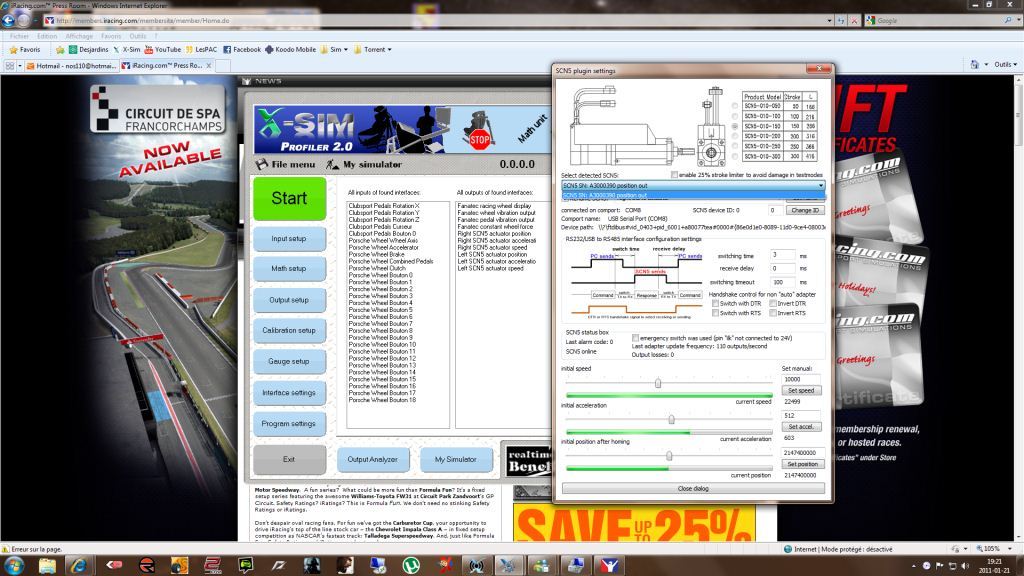This screenshot has width=1024, height=576.
Task: Choose the highlighted SCN5 SN: A3000390 list entry
Action: (x=693, y=195)
